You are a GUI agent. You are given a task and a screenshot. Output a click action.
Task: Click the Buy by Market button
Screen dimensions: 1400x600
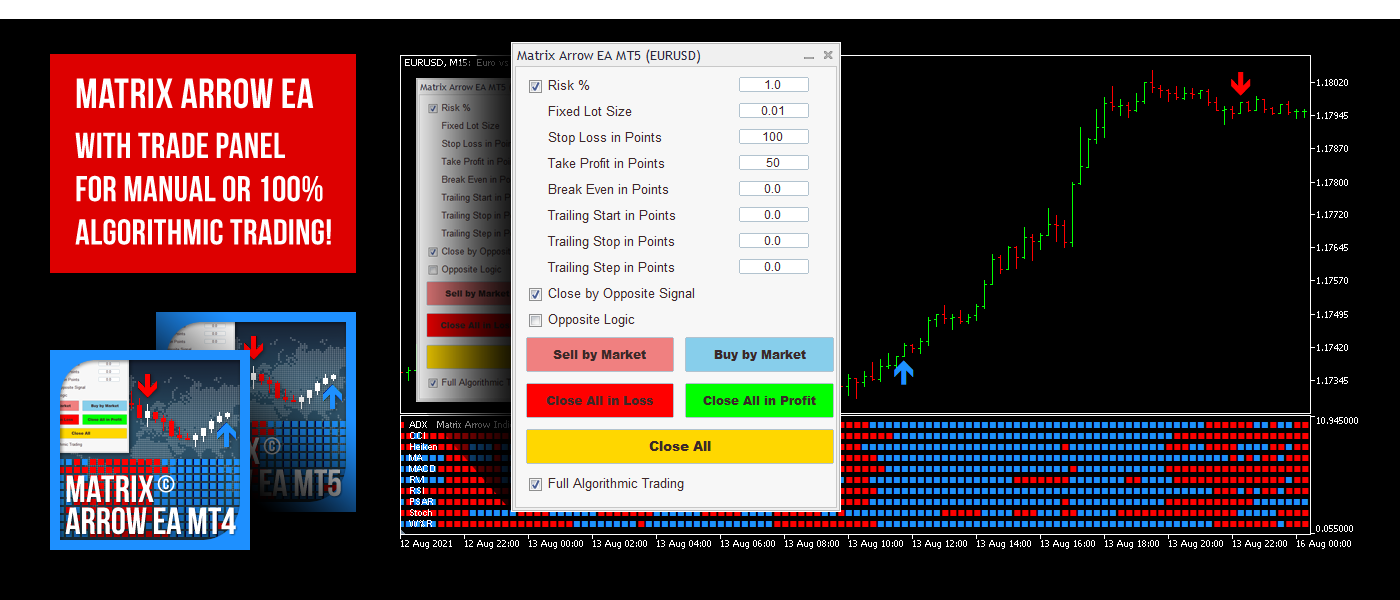pos(759,354)
